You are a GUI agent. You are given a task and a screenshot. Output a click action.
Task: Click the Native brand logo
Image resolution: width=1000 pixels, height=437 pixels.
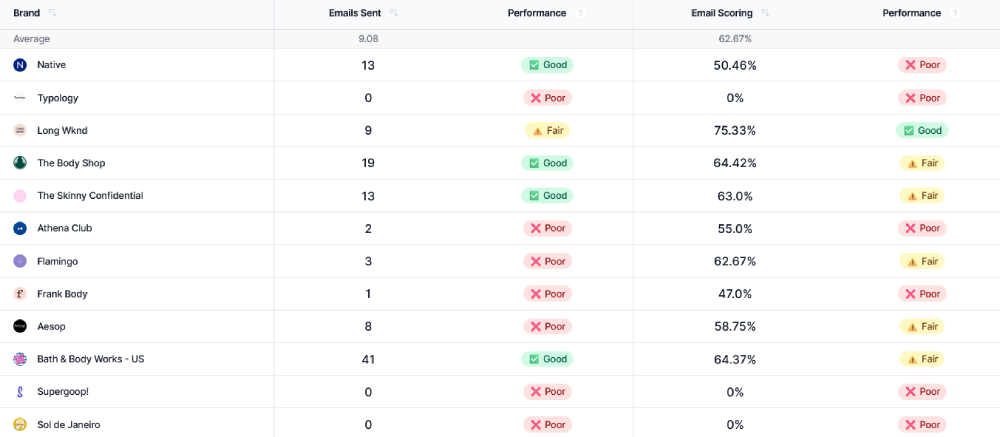[x=20, y=64]
